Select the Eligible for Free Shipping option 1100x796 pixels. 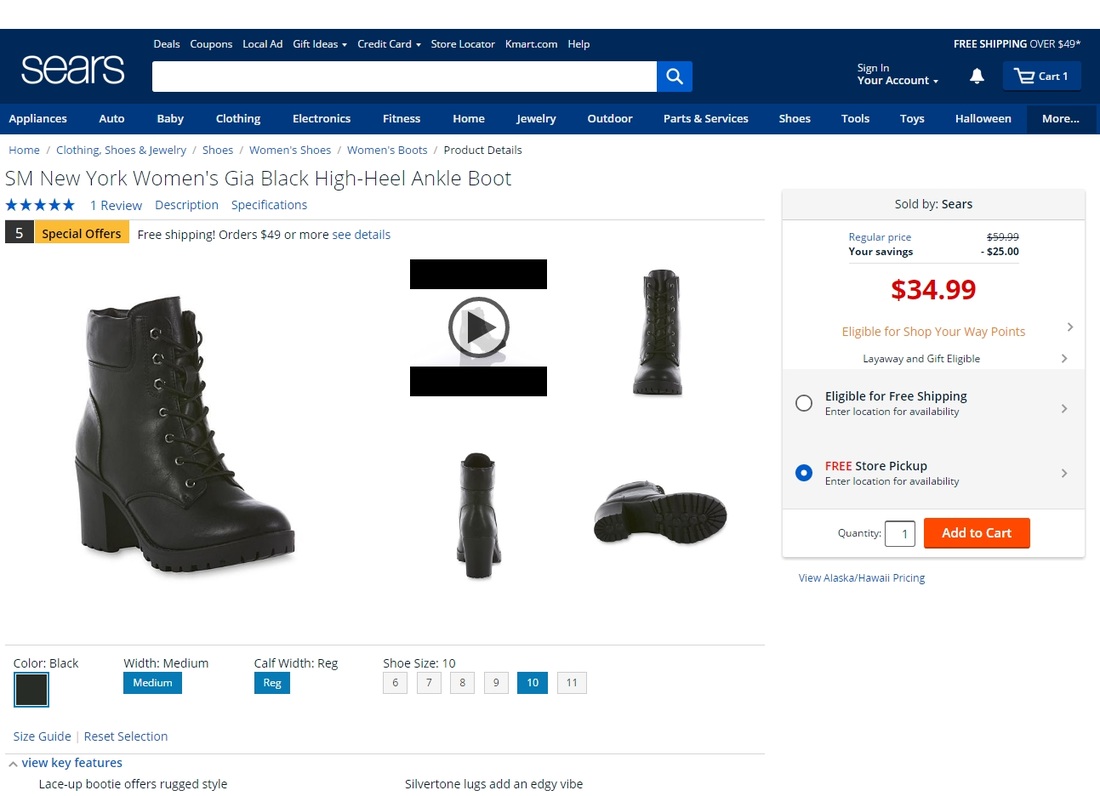(x=804, y=403)
